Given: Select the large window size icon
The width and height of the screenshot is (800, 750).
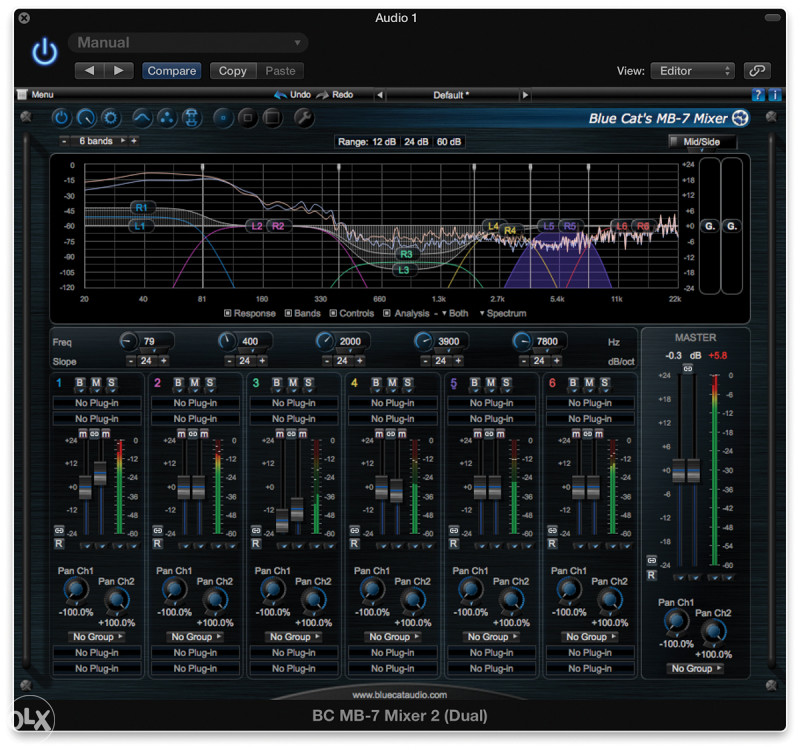Looking at the screenshot, I should [272, 118].
